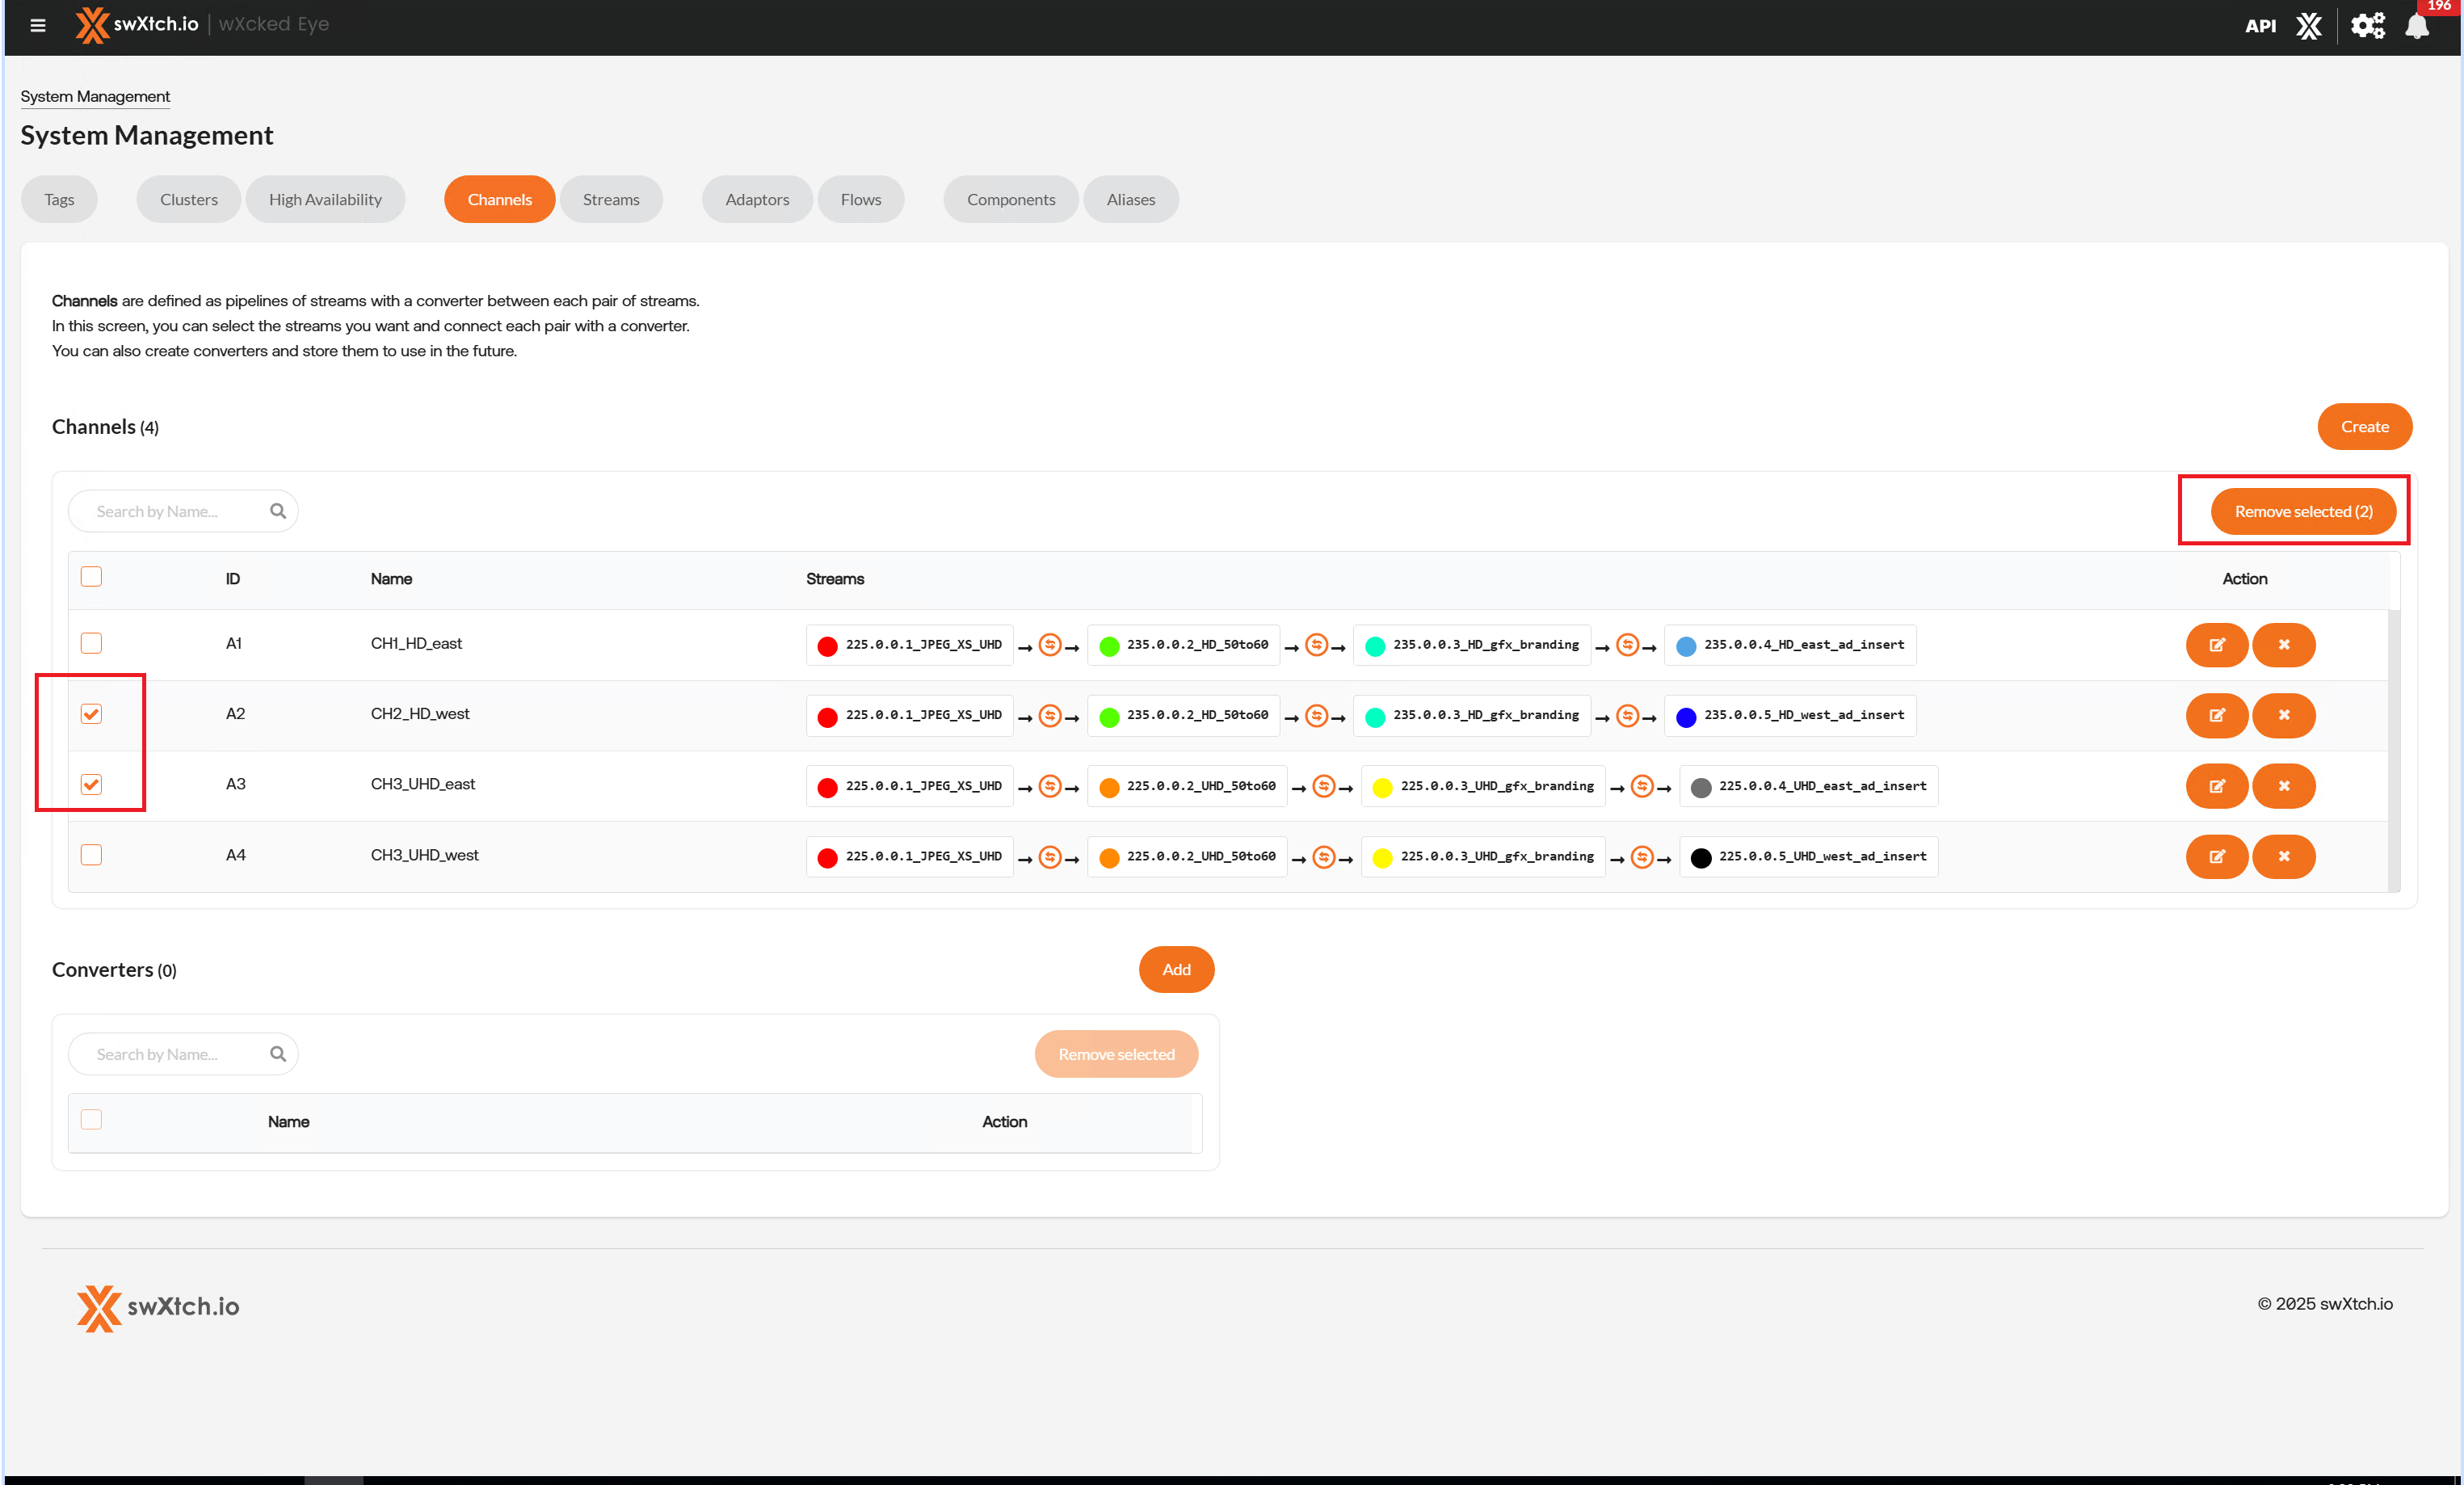Edit channel CH3_UHD_east with pencil icon
Image resolution: width=2464 pixels, height=1485 pixels.
pos(2216,786)
